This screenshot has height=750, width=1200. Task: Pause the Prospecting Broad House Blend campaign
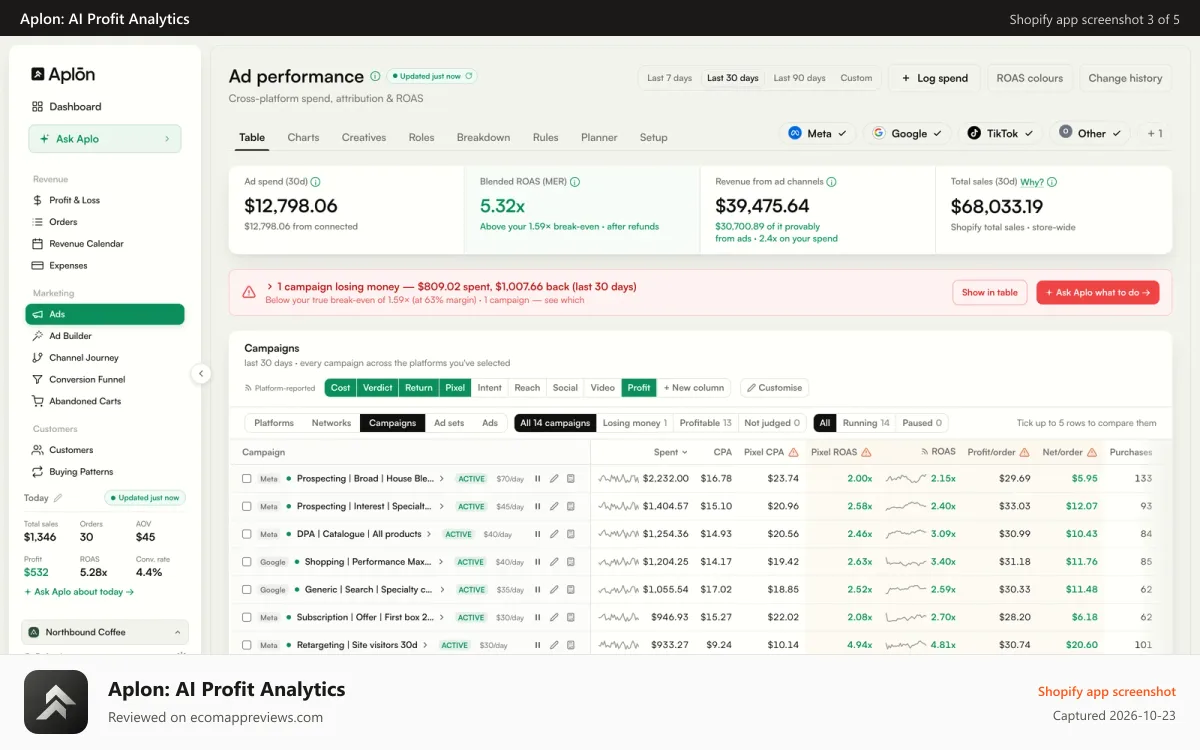pos(538,479)
